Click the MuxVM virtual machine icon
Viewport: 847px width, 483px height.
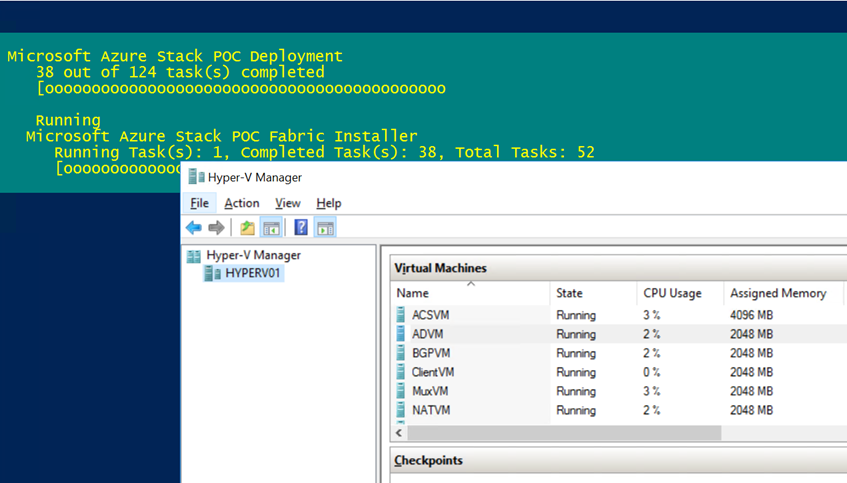tap(401, 391)
